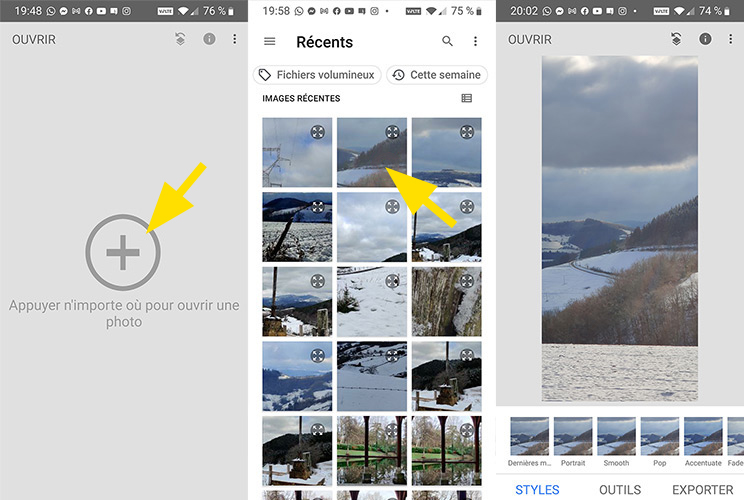744x500 pixels.
Task: Click OUVRIR in the right editor screen
Action: 530,39
